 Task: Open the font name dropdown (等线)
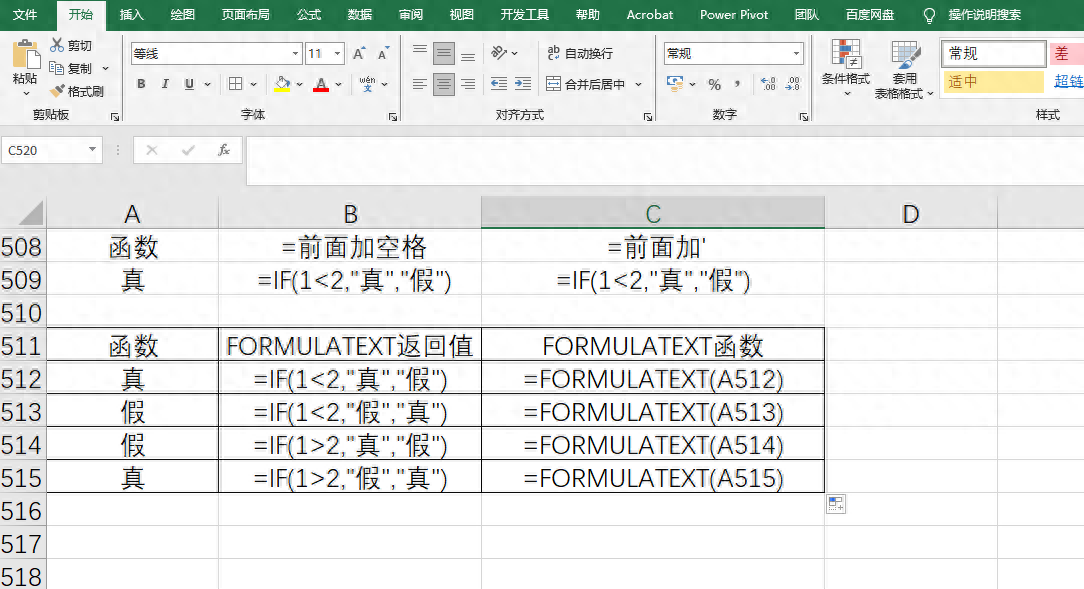(295, 53)
